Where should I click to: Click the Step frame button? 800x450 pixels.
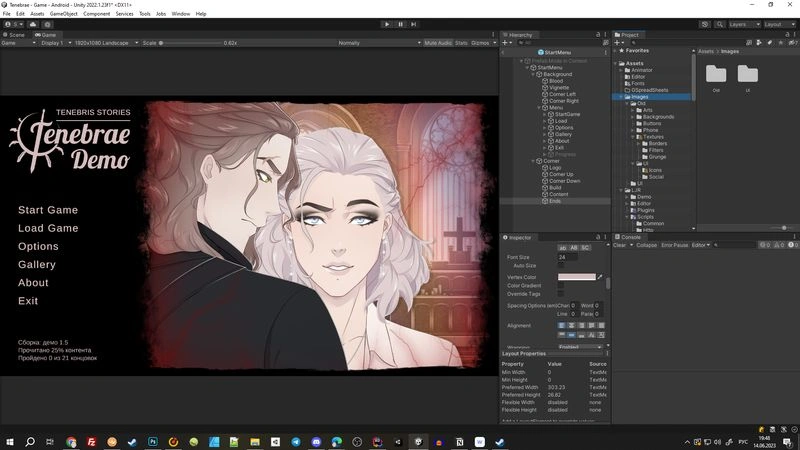tap(414, 24)
